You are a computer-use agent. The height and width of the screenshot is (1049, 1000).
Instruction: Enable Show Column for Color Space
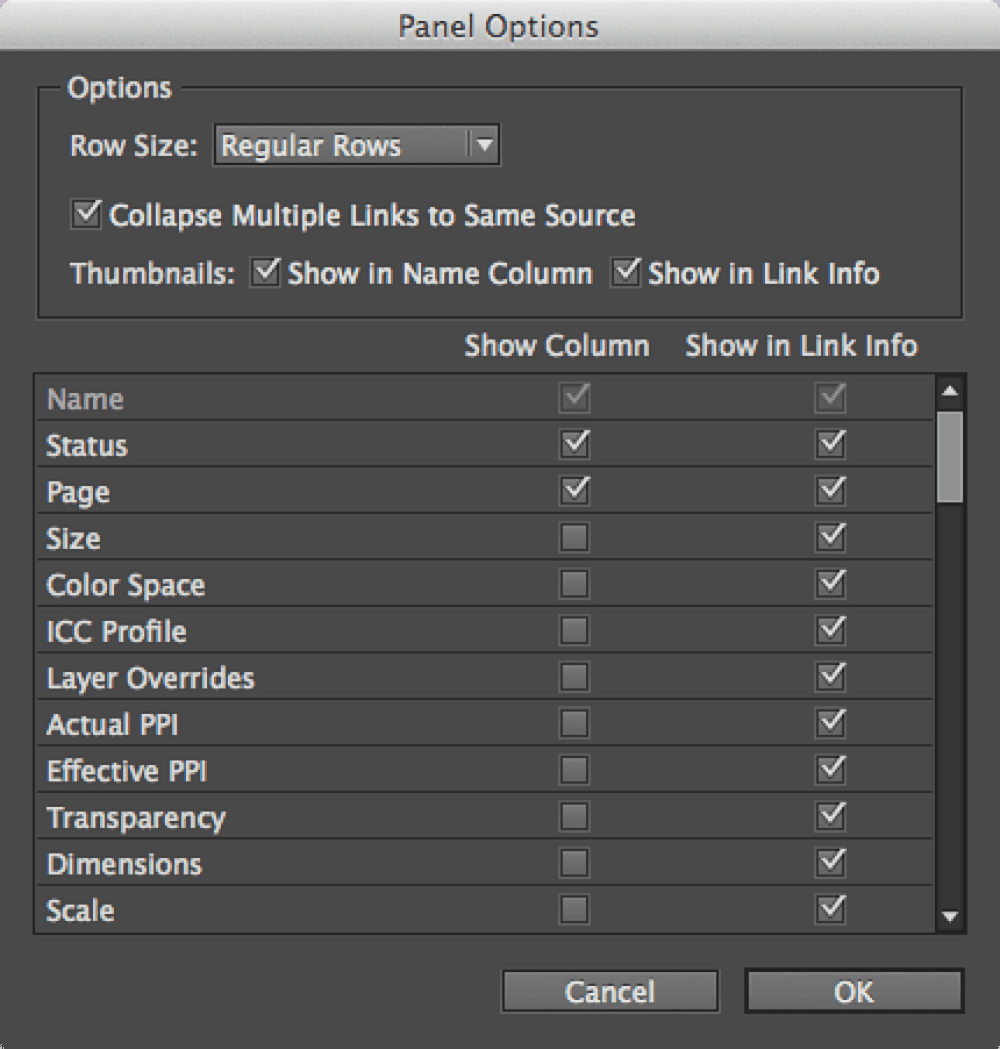573,583
